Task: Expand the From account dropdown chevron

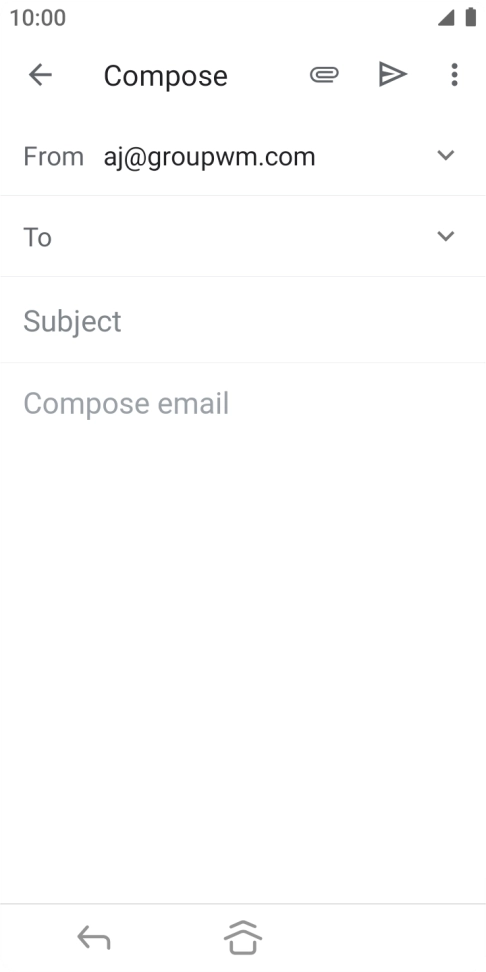Action: [446, 155]
